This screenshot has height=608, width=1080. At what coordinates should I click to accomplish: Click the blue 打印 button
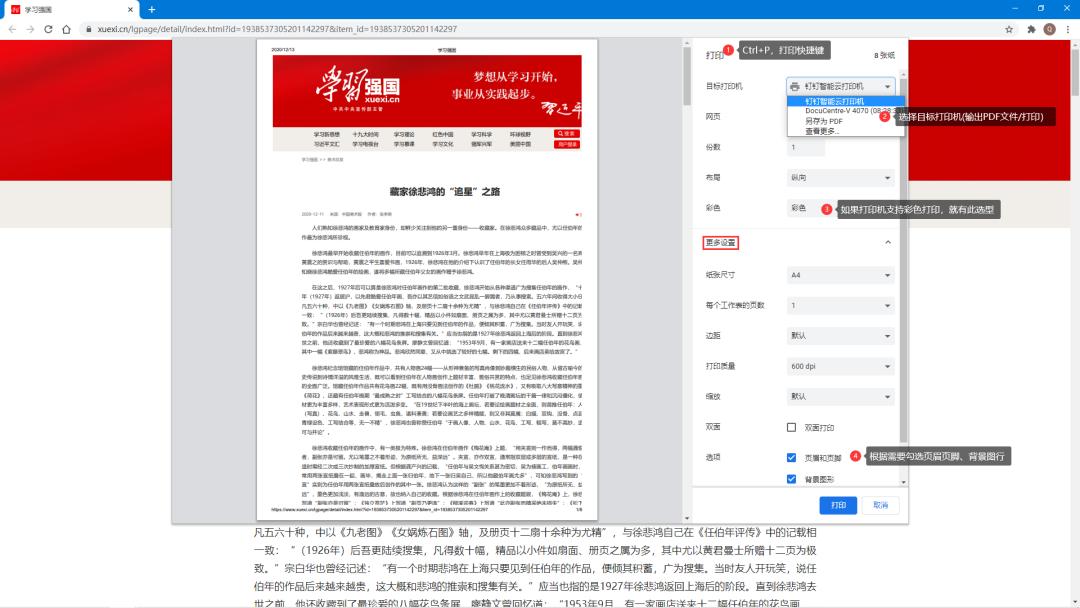click(x=837, y=505)
